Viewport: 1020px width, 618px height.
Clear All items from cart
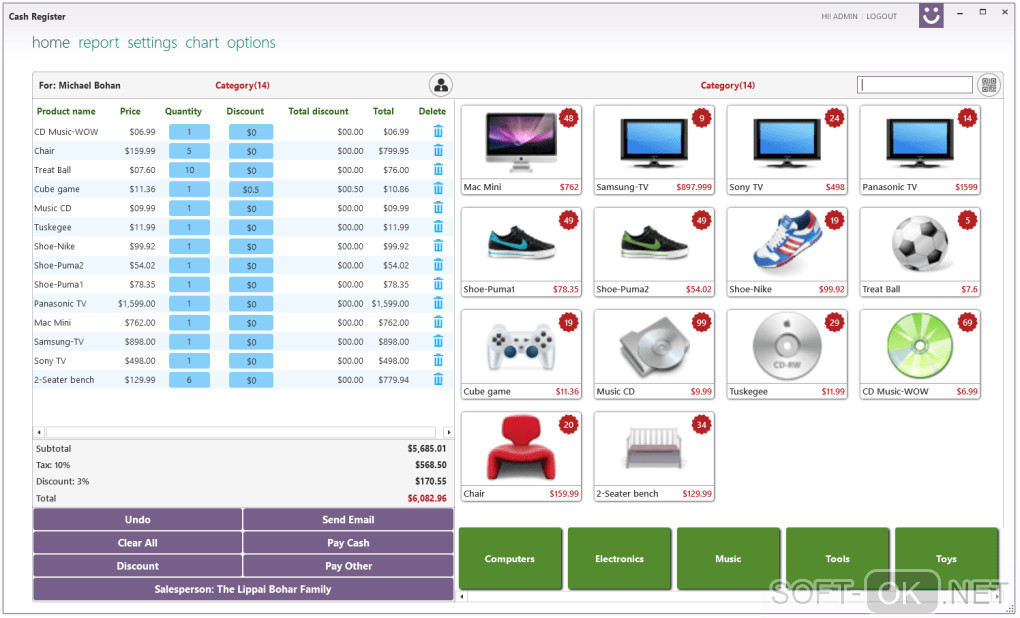137,543
